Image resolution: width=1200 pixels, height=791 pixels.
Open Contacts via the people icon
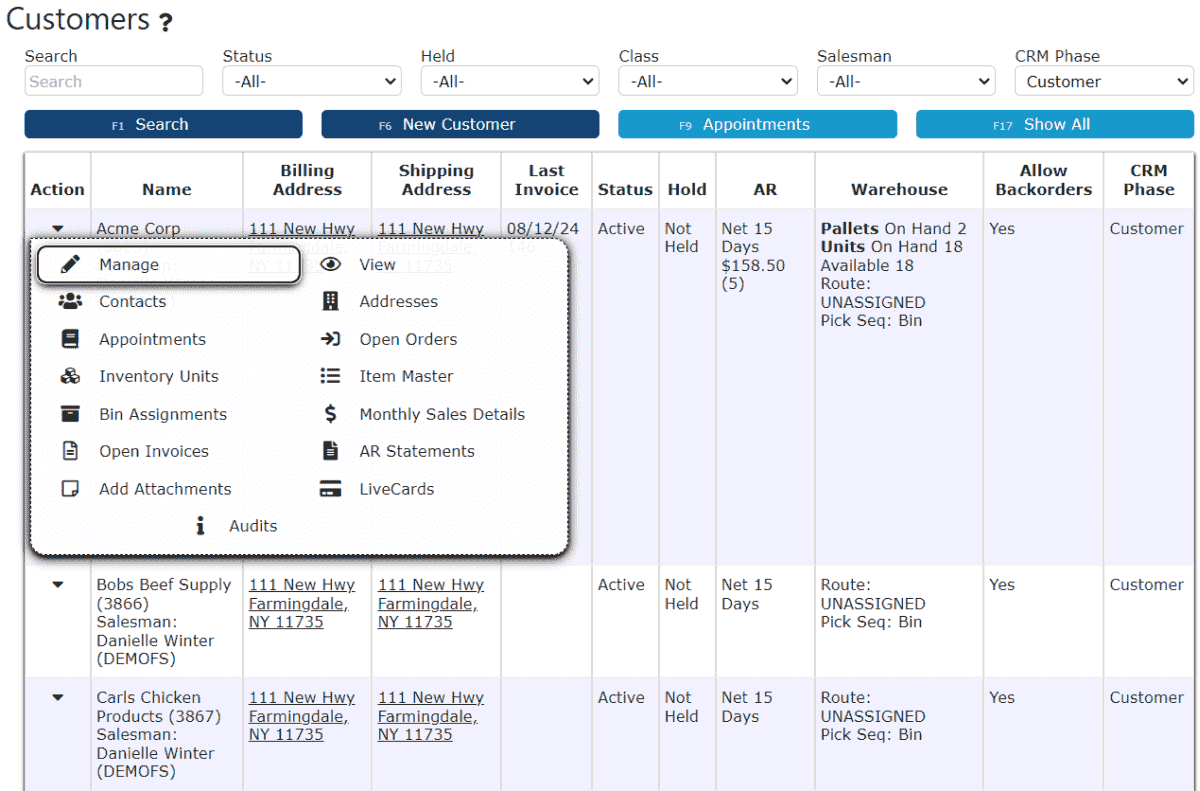click(70, 301)
